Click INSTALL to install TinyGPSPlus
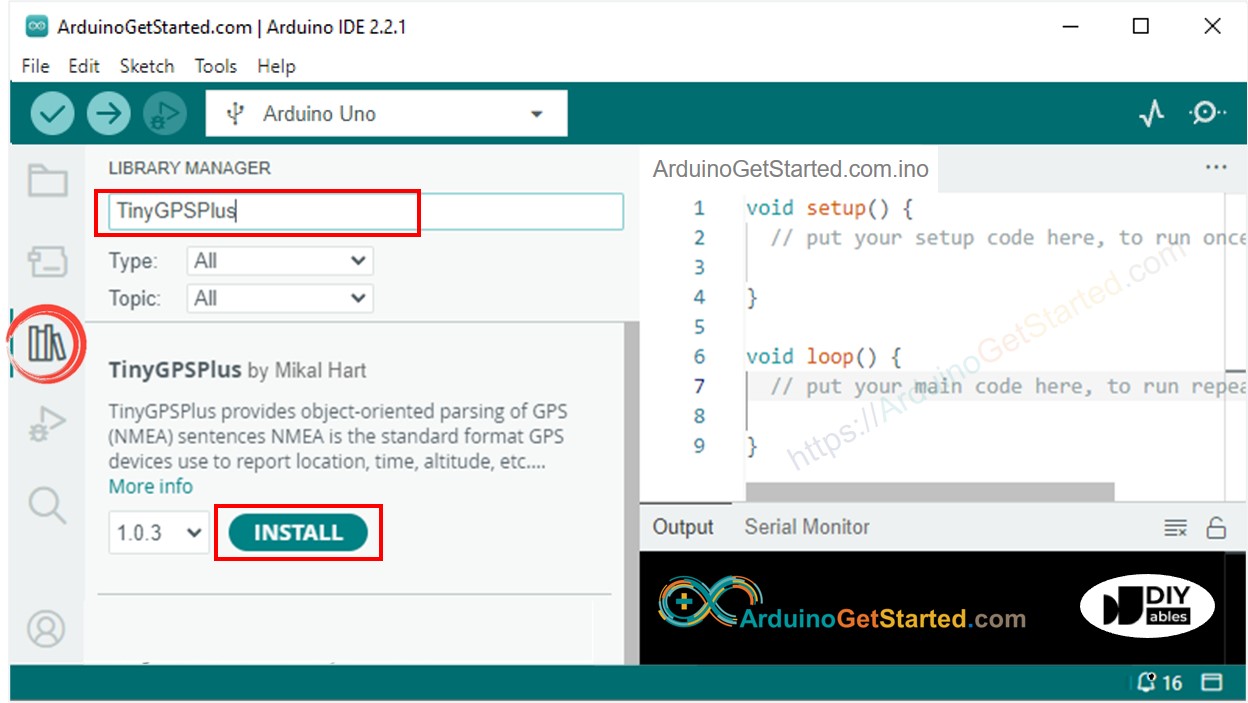Screen dimensions: 1248x703 pos(297,532)
